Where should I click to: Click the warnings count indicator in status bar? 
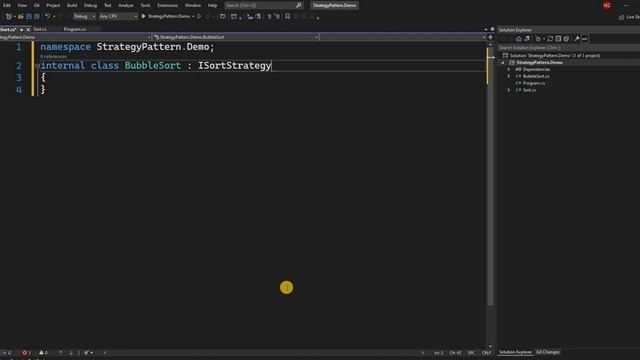point(43,353)
